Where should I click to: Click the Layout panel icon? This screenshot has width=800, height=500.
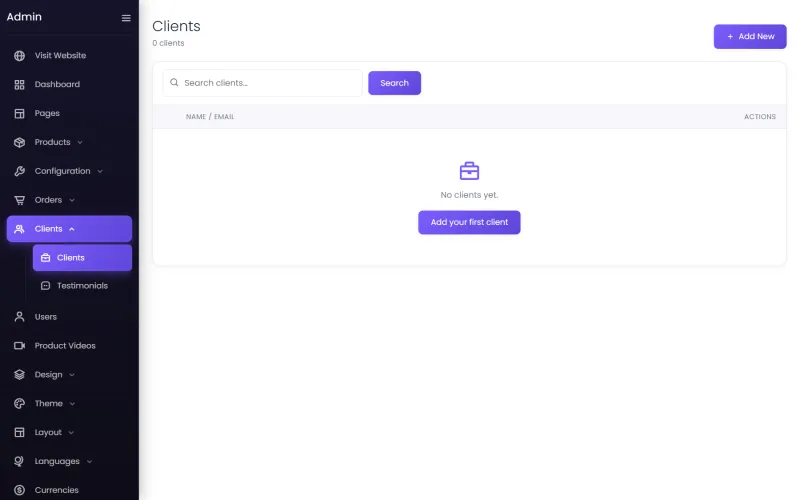[x=19, y=433]
